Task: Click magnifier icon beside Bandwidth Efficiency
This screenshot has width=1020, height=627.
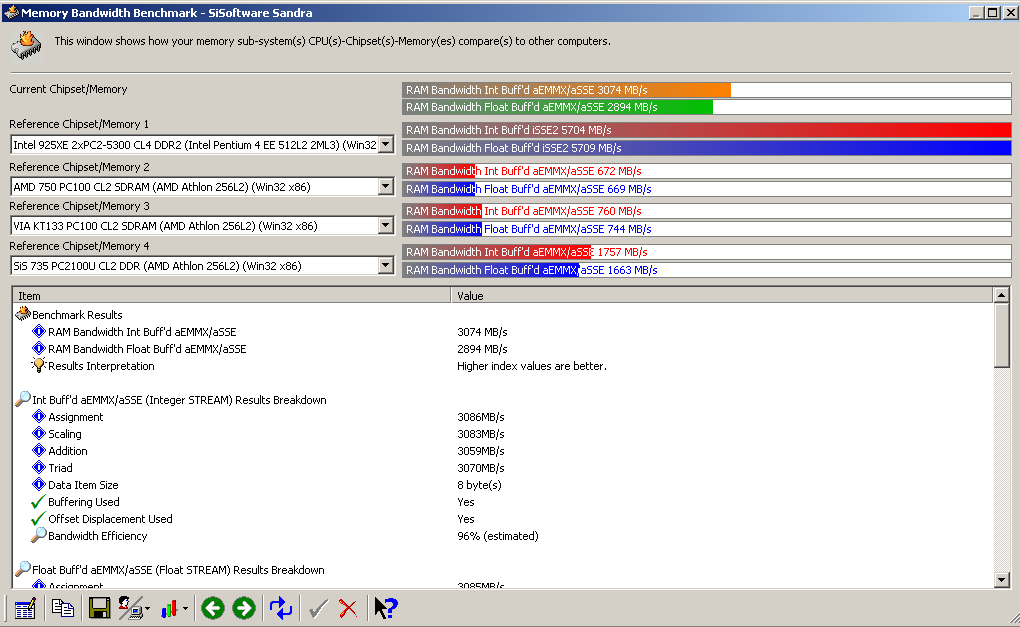Action: pos(38,535)
